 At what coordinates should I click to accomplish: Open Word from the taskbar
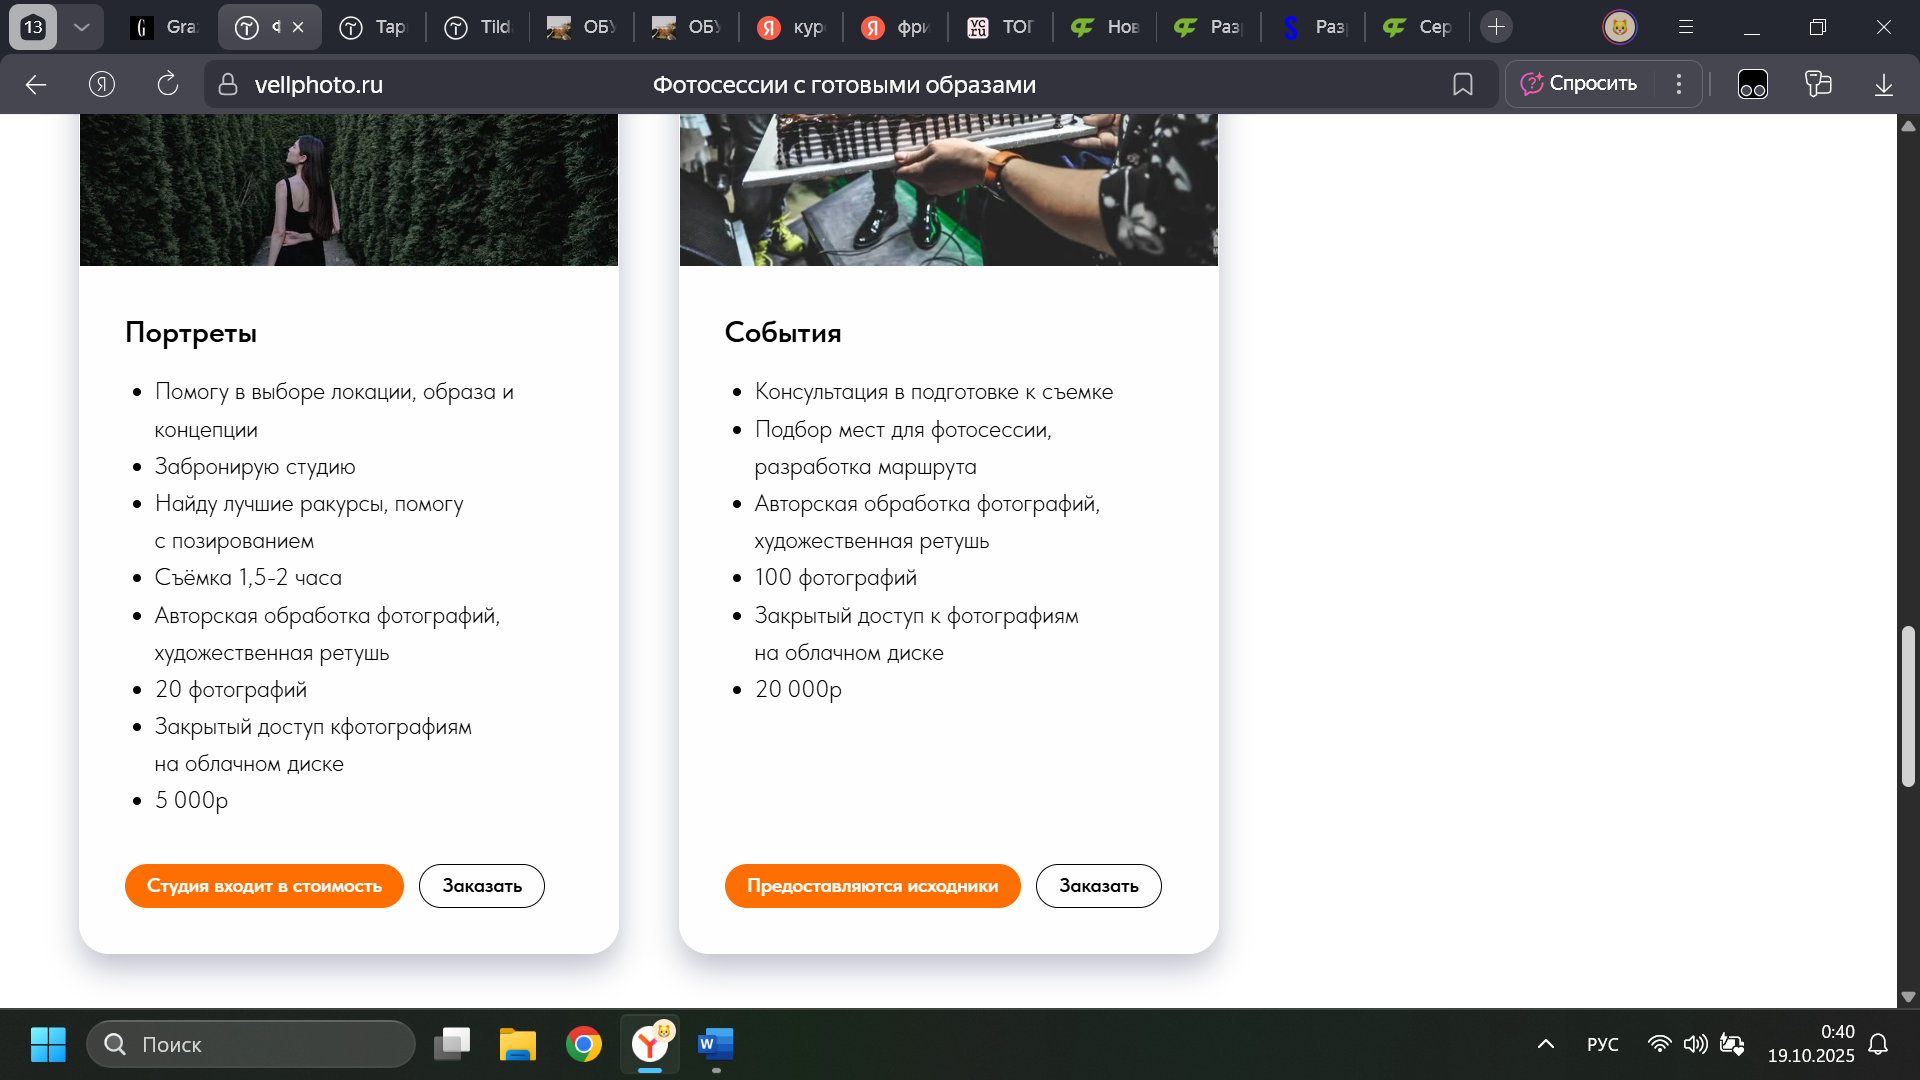tap(715, 1044)
